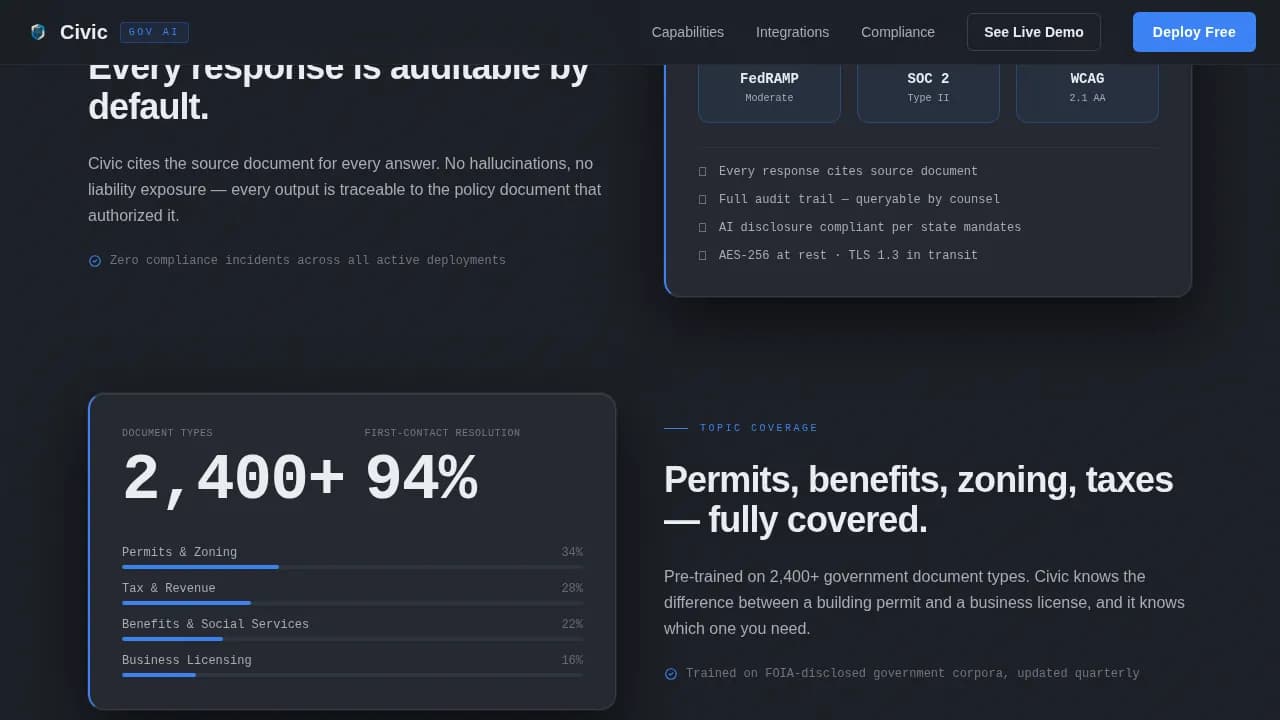Open the Integrations nav link
The height and width of the screenshot is (720, 1280).
[792, 32]
